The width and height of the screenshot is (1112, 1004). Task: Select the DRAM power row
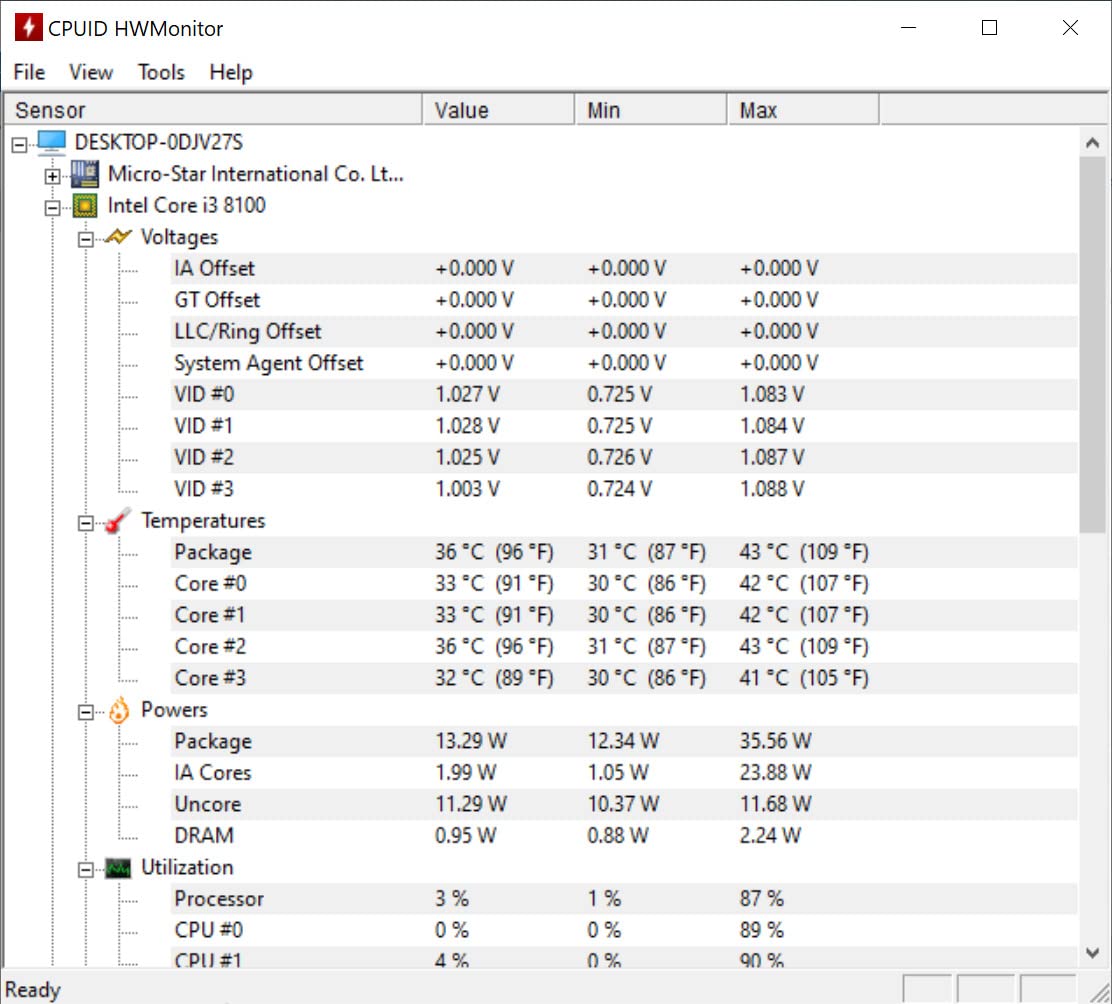coord(624,836)
